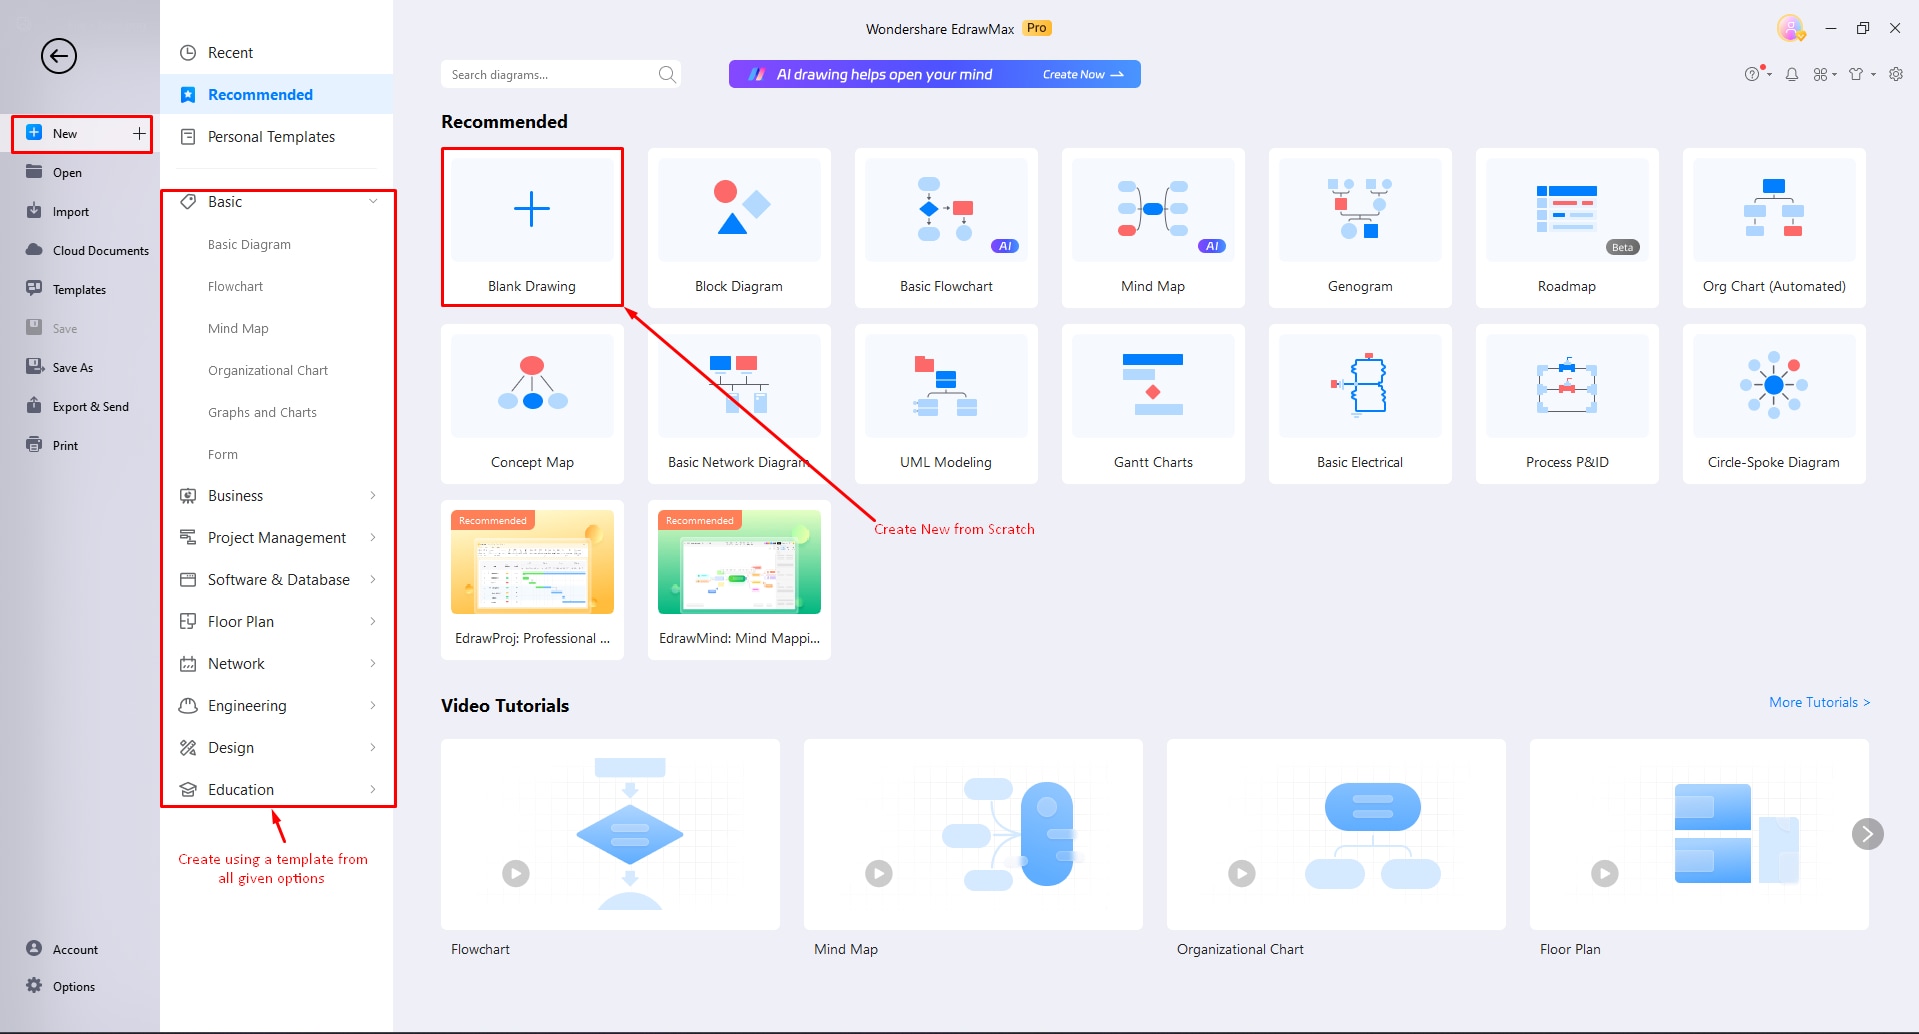
Task: Select the Mind Map template icon
Action: point(1153,209)
